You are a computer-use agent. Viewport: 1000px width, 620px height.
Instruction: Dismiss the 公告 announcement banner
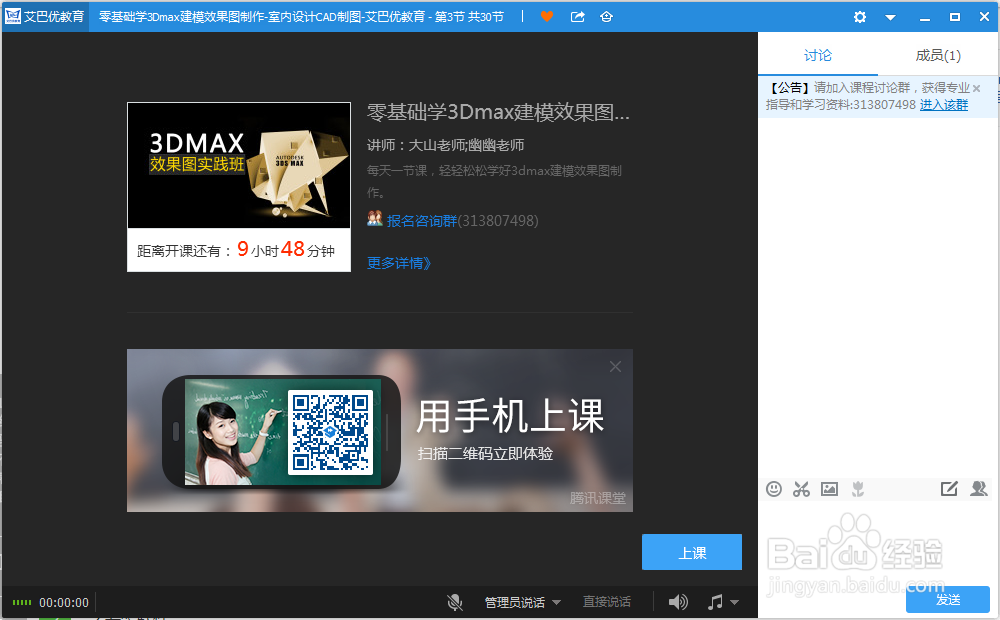976,89
